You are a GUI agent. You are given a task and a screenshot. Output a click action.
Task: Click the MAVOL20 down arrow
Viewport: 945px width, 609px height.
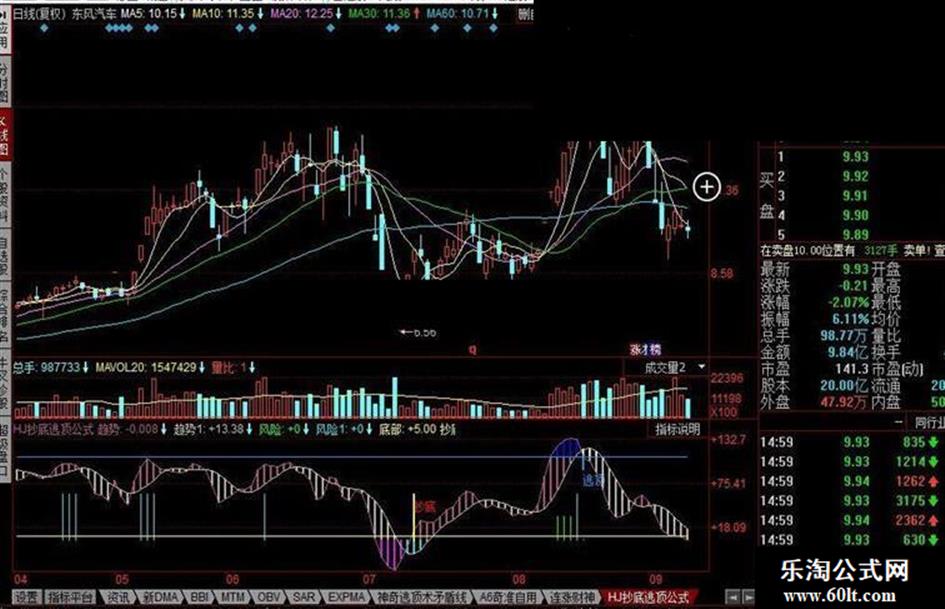pos(201,367)
